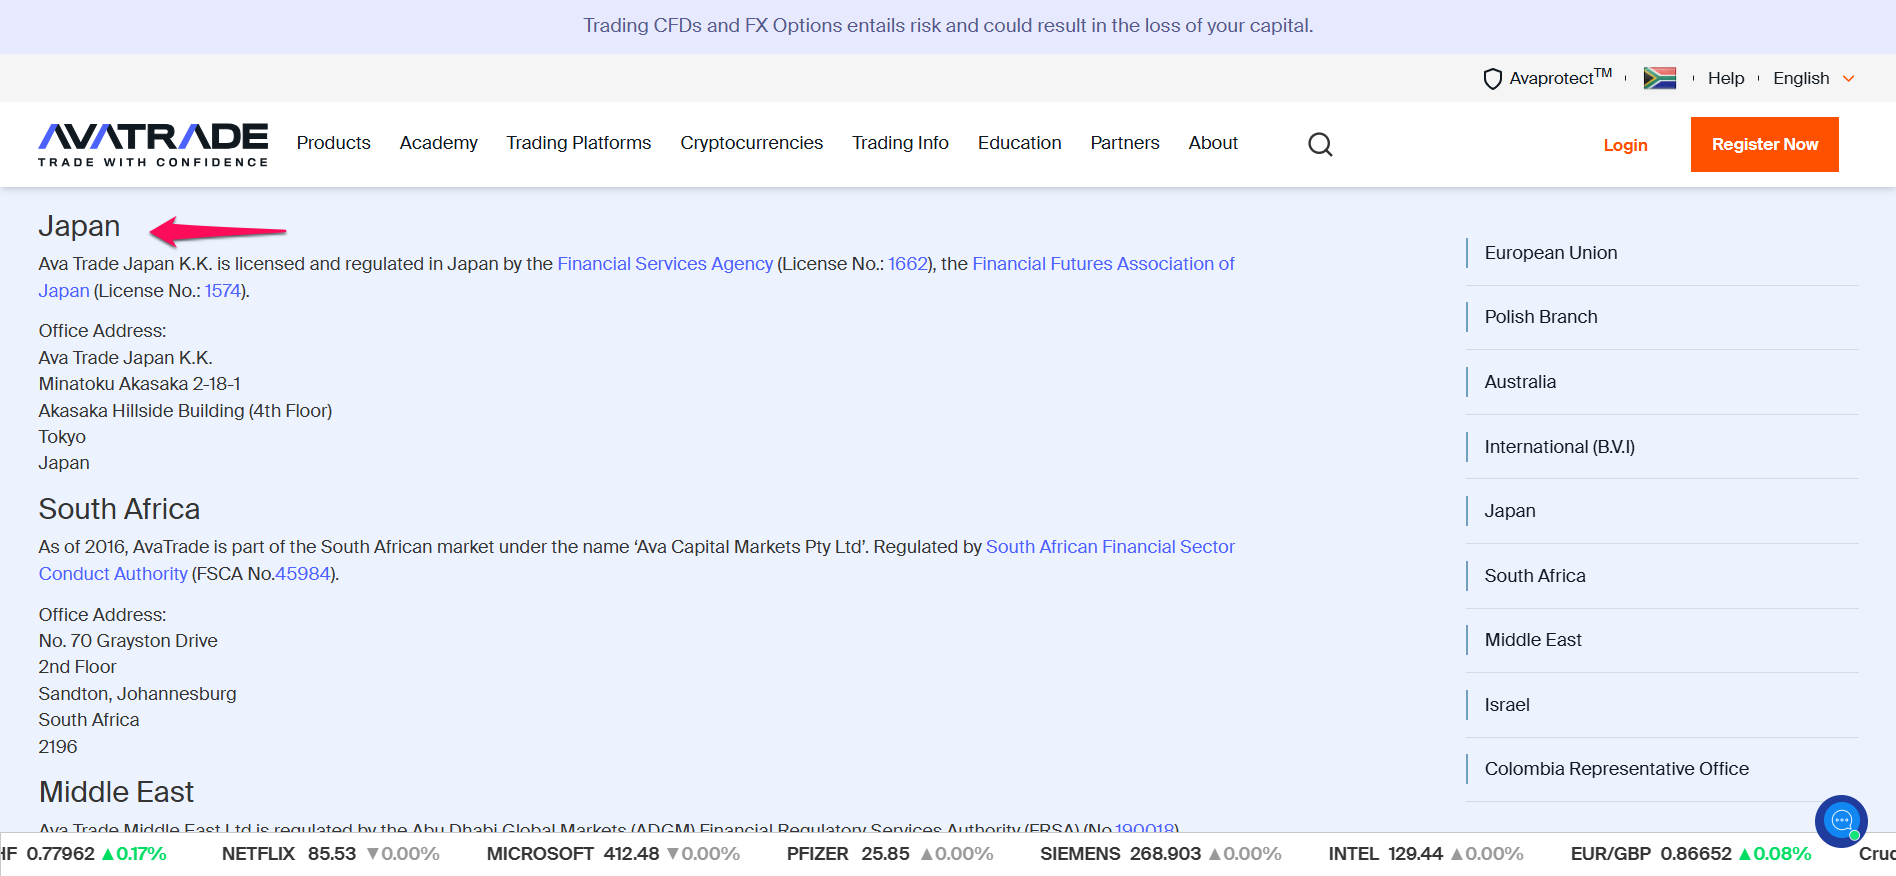Click 'Akasaka Hillside Building (4th Floor)' address line
This screenshot has width=1896, height=876.
[x=185, y=411]
